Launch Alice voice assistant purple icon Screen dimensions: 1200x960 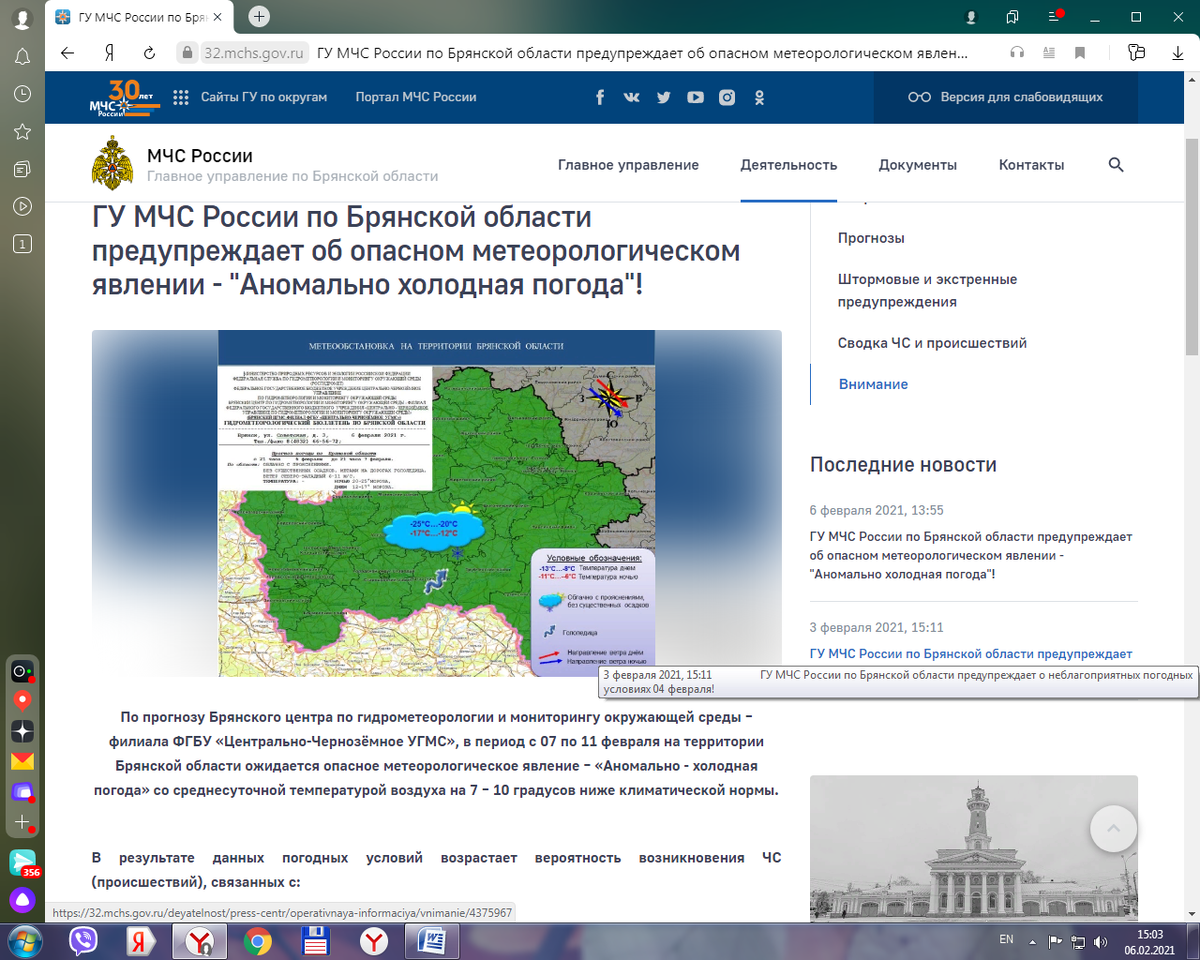(22, 899)
